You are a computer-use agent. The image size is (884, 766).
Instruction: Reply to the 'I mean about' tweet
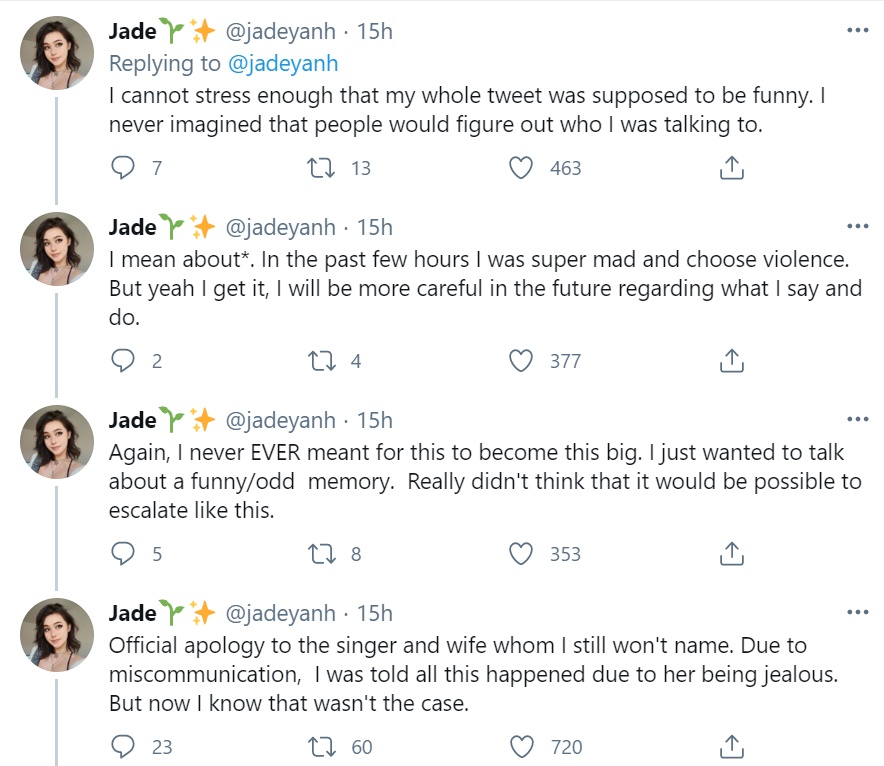click(x=122, y=361)
